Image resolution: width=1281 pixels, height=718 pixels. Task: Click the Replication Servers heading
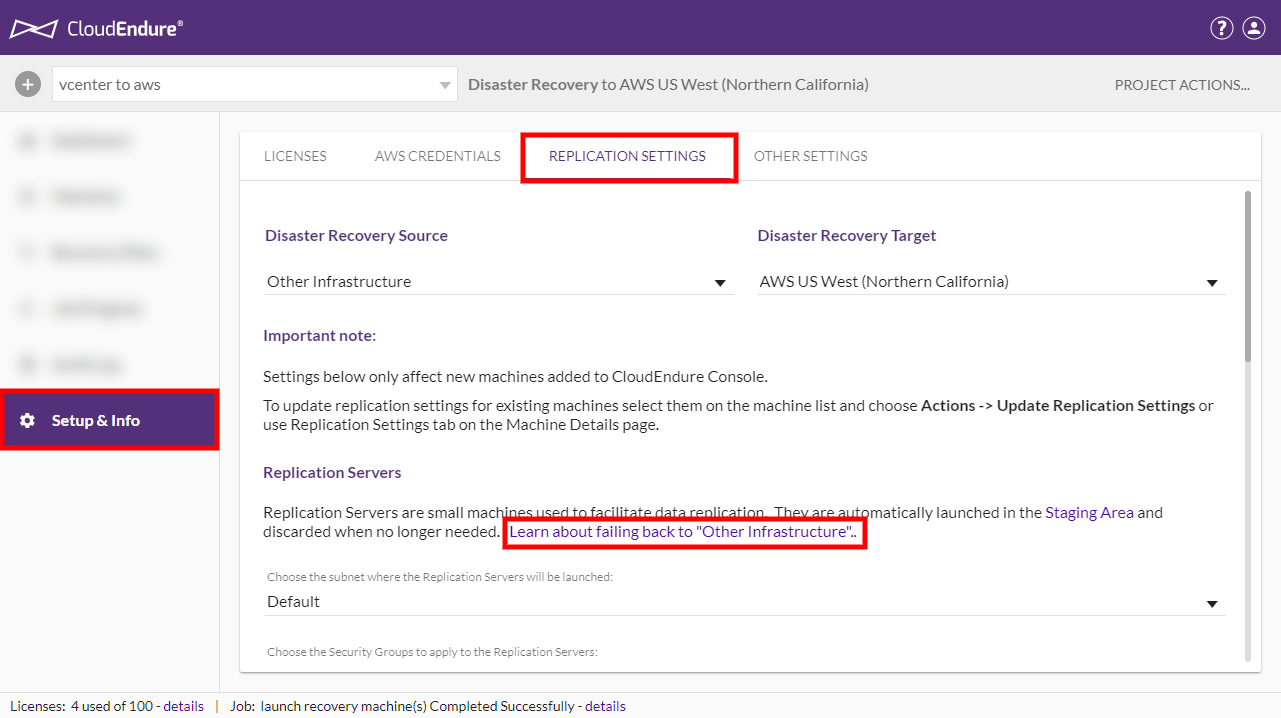tap(332, 472)
